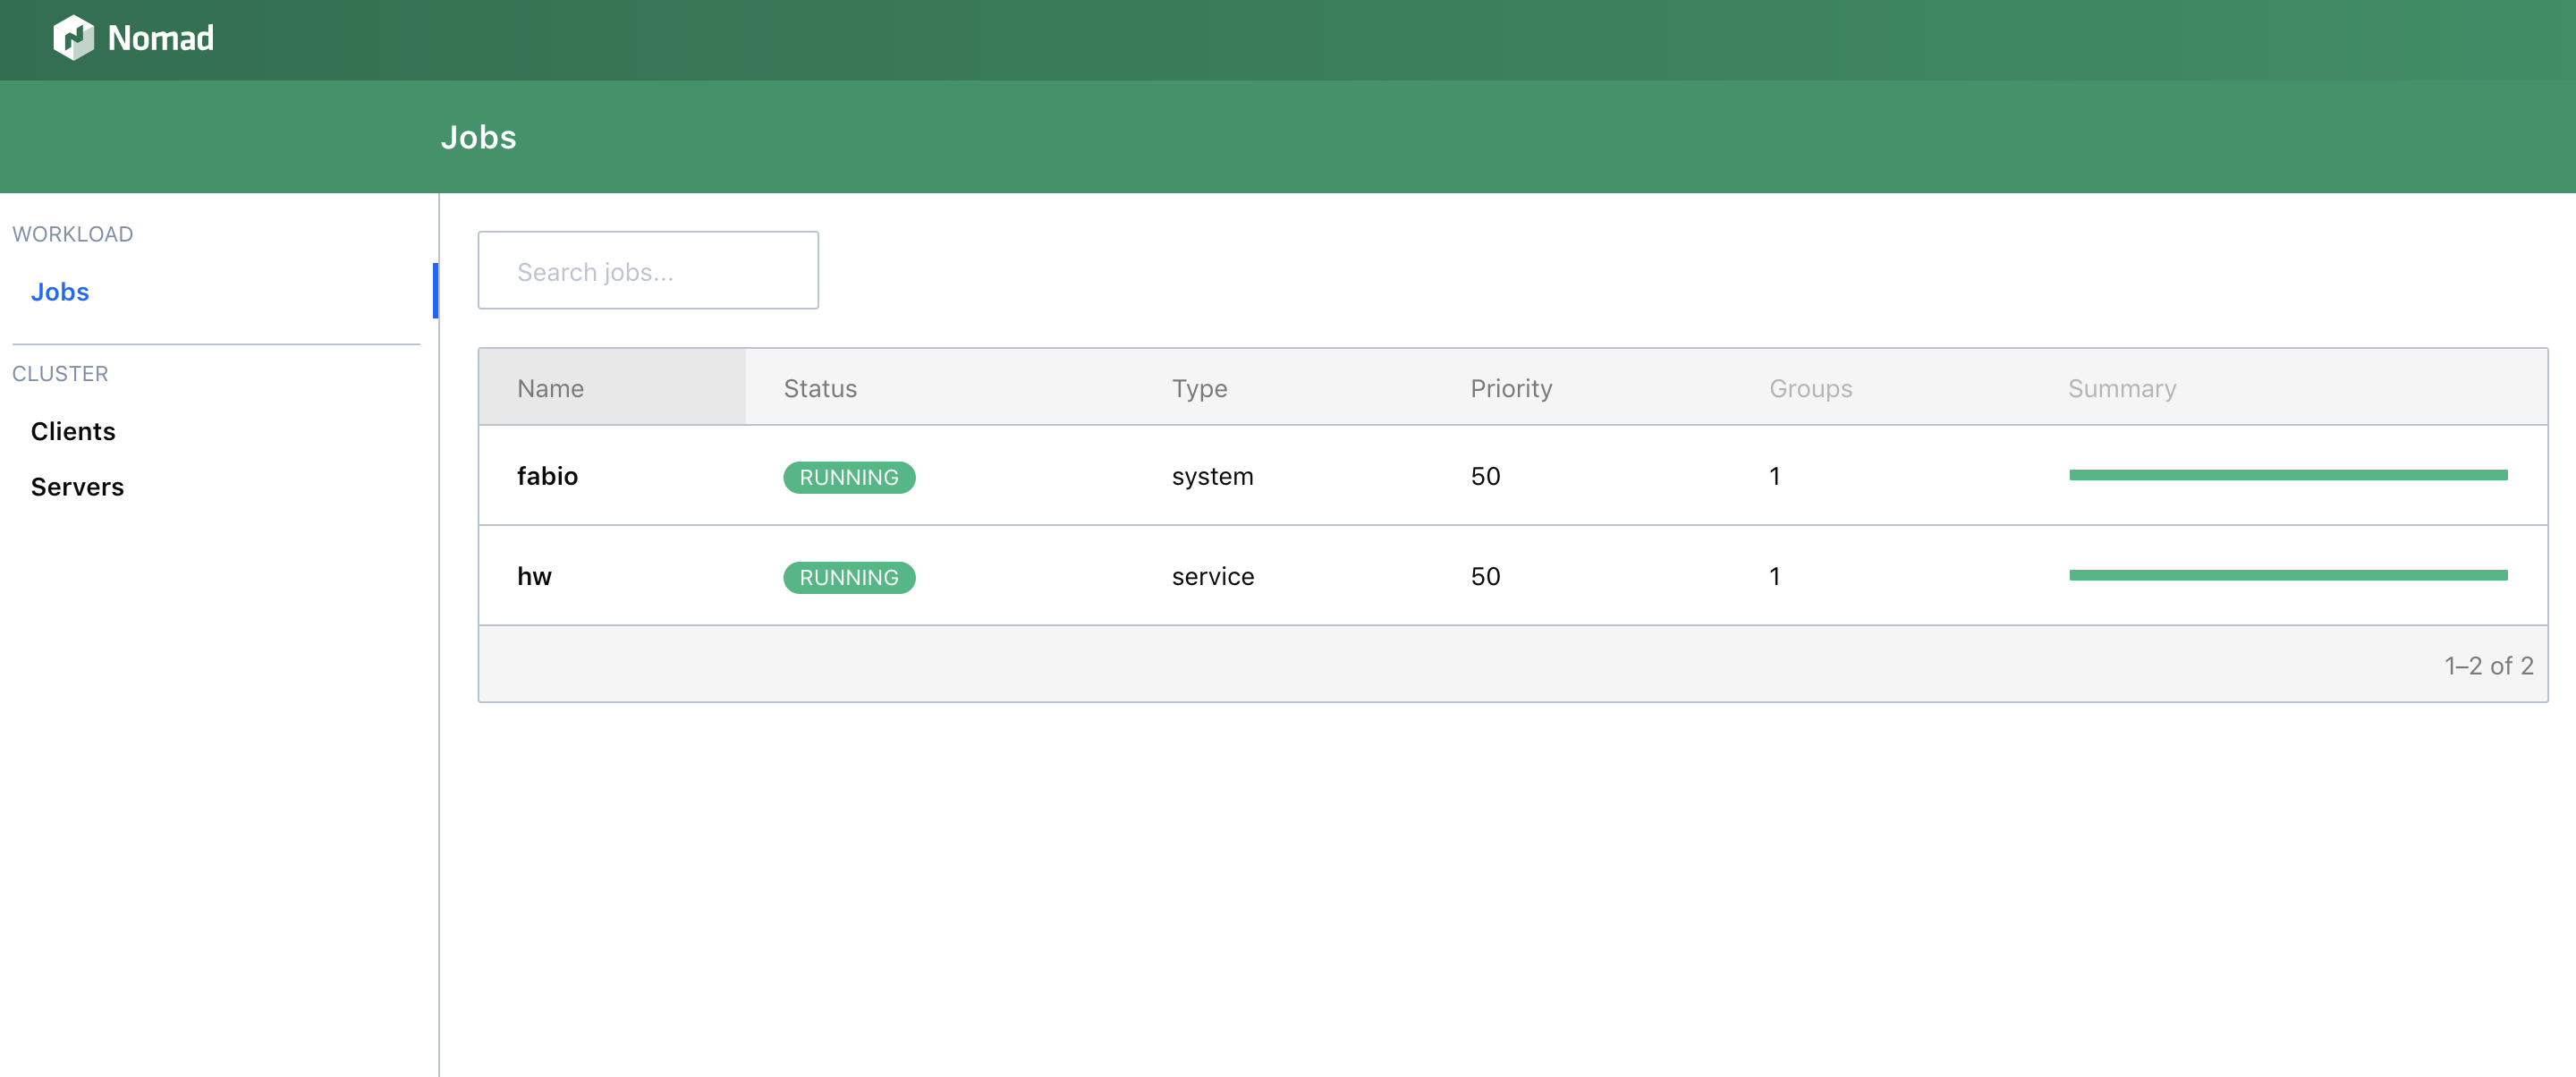Viewport: 2576px width, 1077px height.
Task: Click fabio allocation summary bar
Action: [2288, 475]
